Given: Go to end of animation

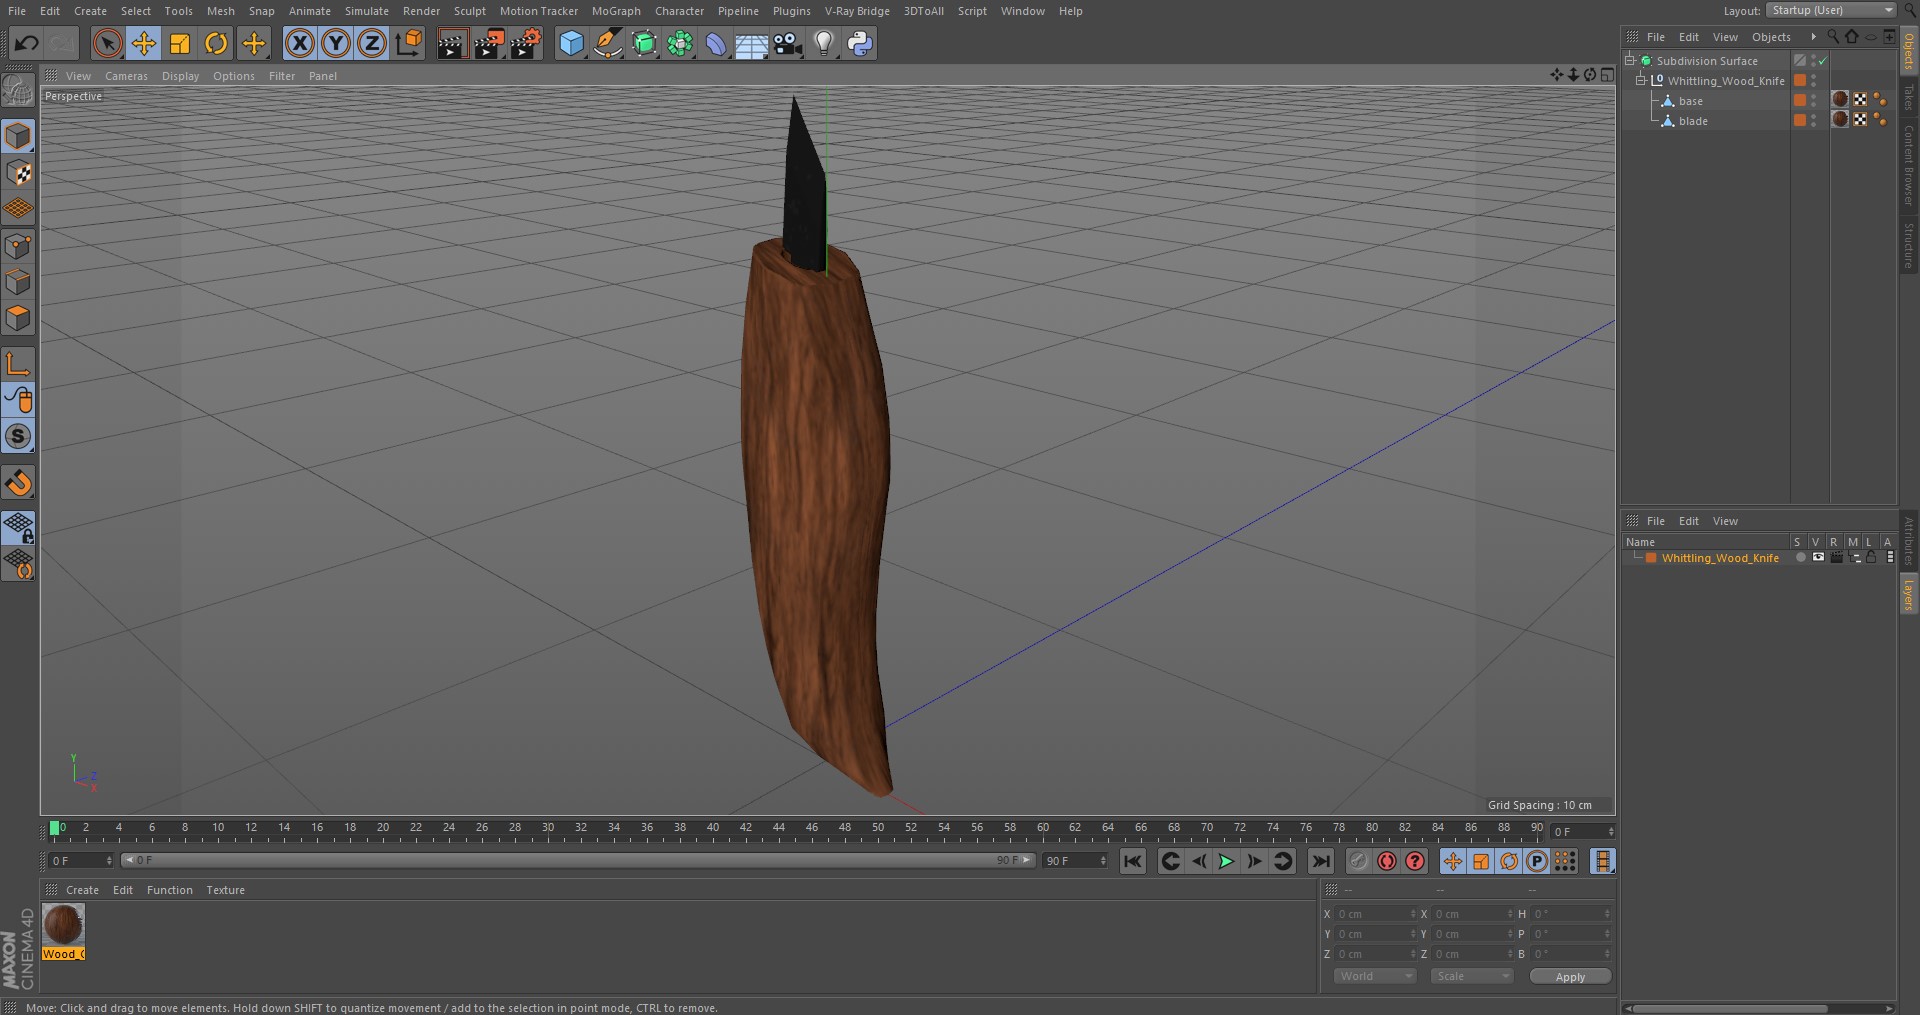Looking at the screenshot, I should [1321, 861].
